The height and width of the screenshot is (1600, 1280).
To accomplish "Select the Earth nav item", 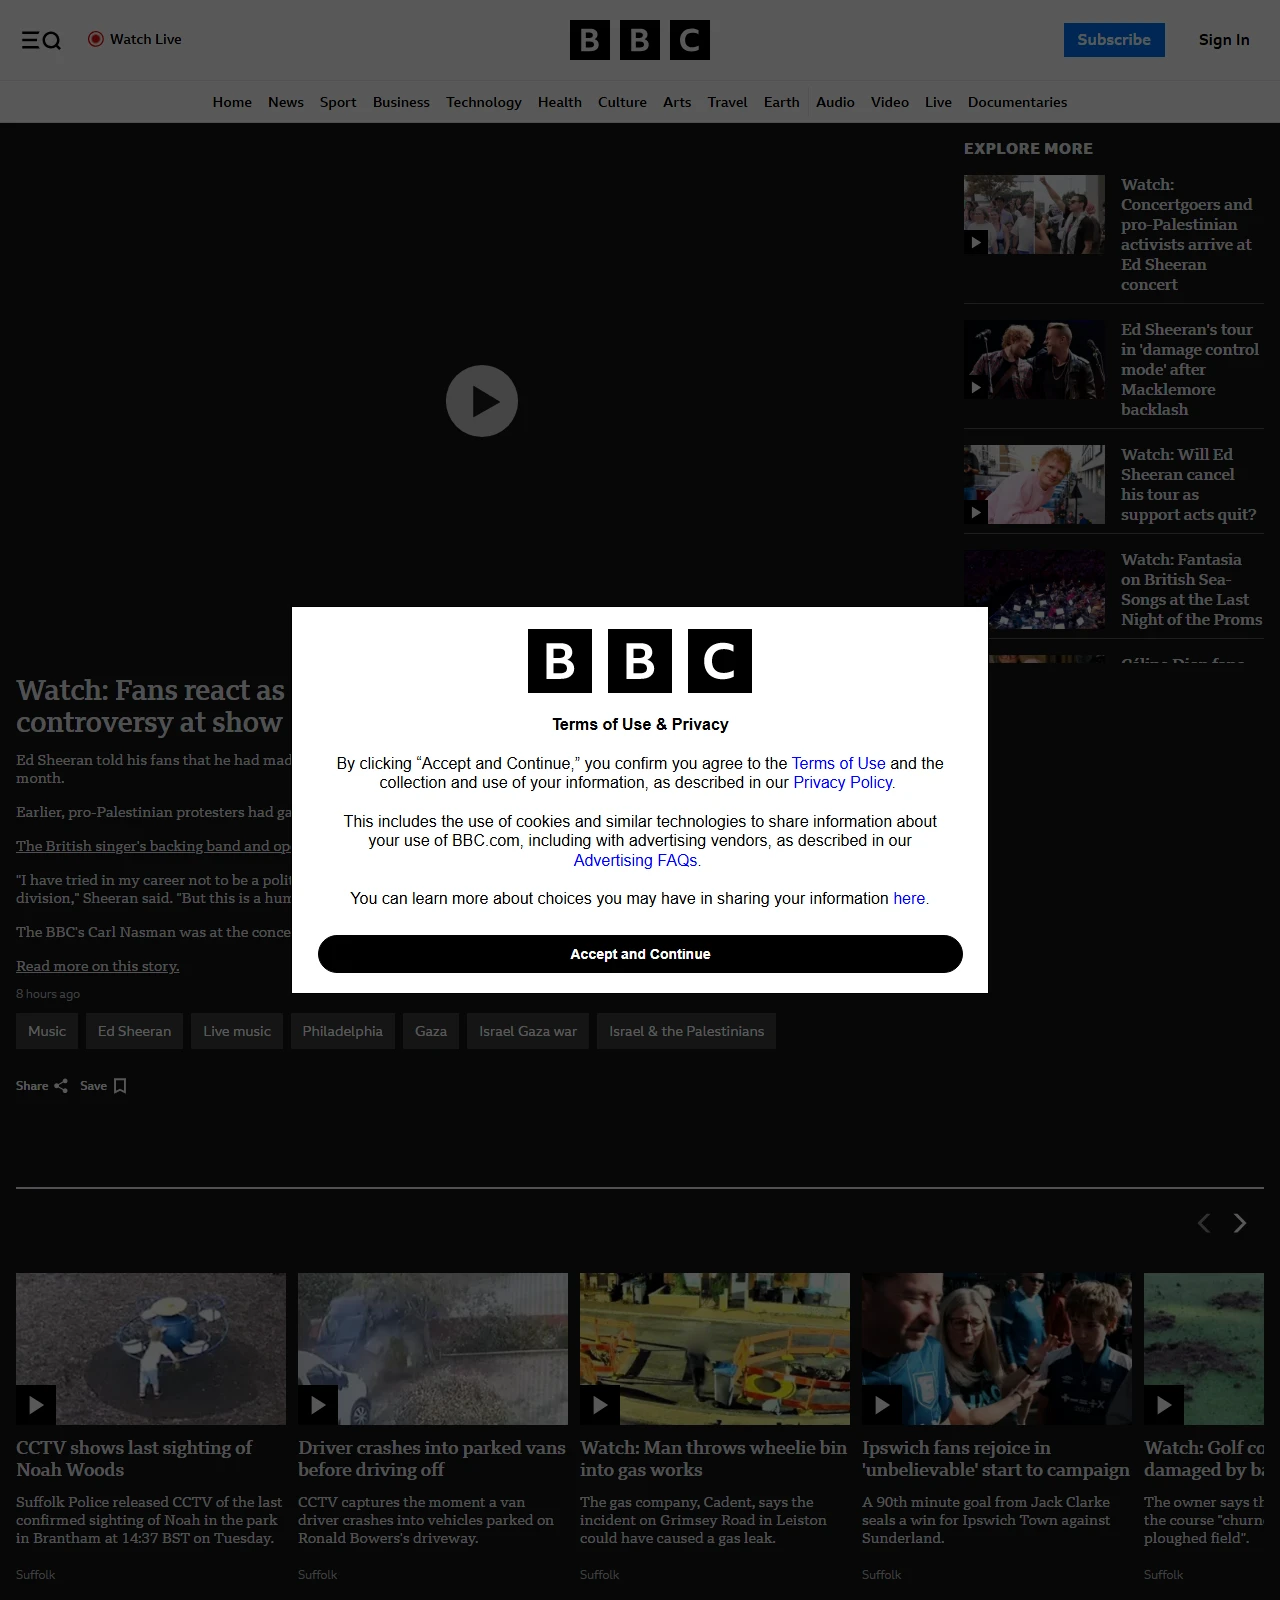I will click(782, 102).
